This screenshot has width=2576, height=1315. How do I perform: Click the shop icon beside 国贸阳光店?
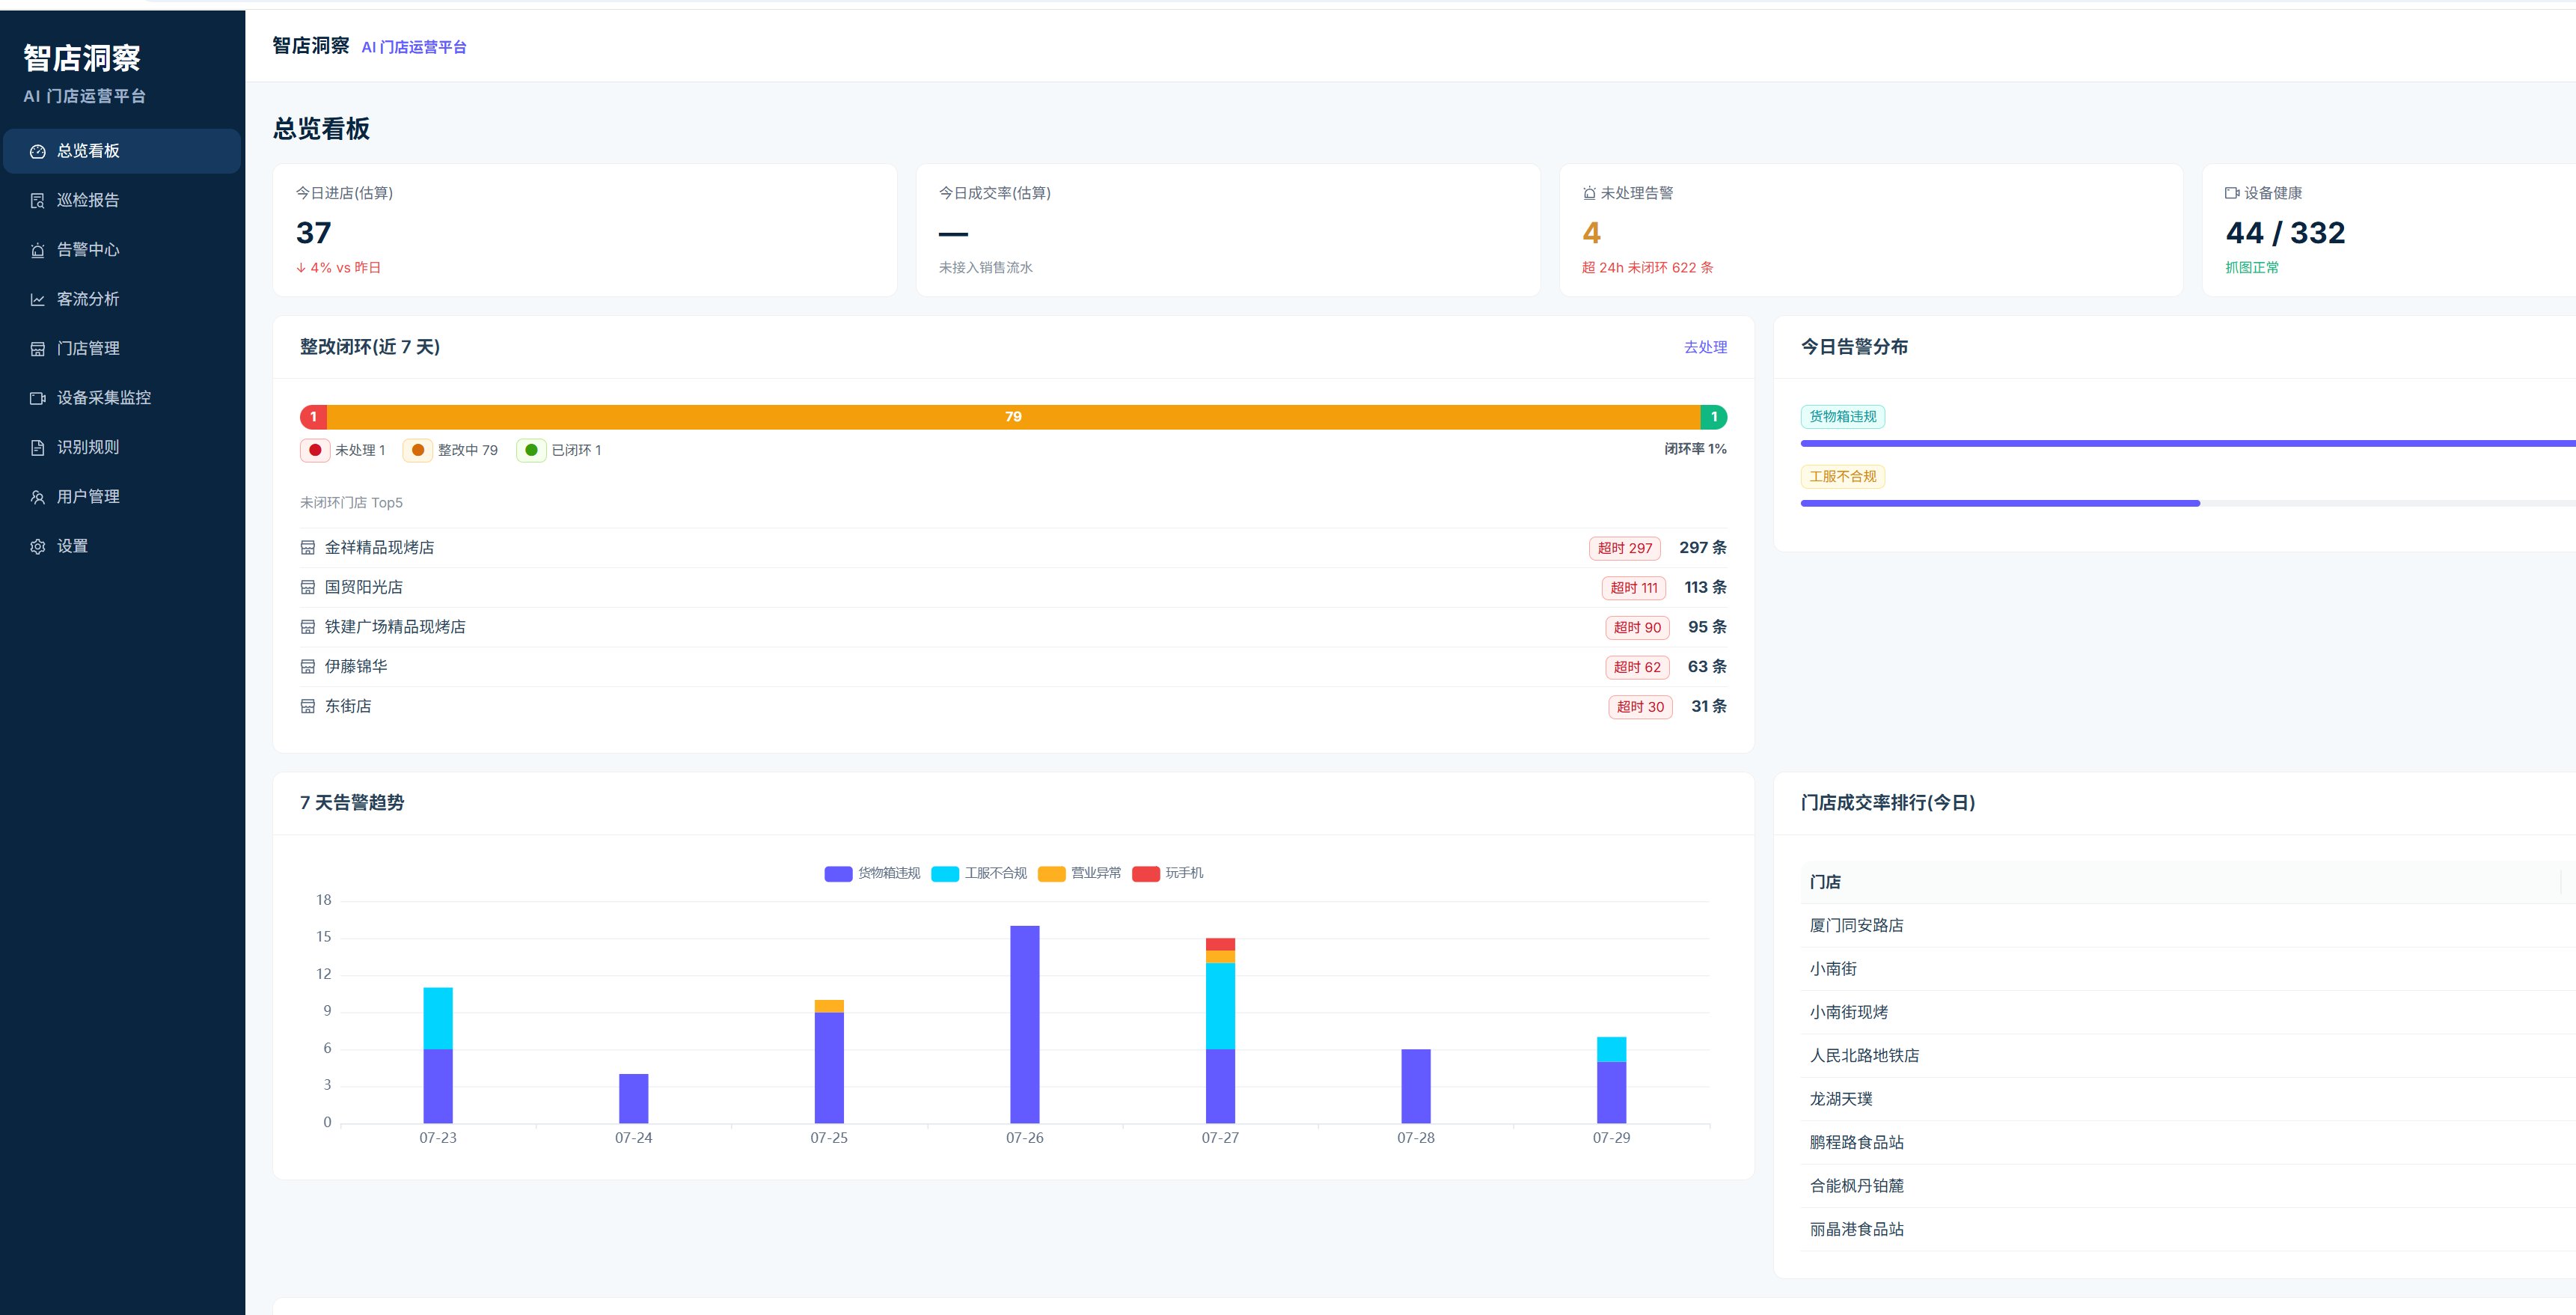pyautogui.click(x=308, y=588)
